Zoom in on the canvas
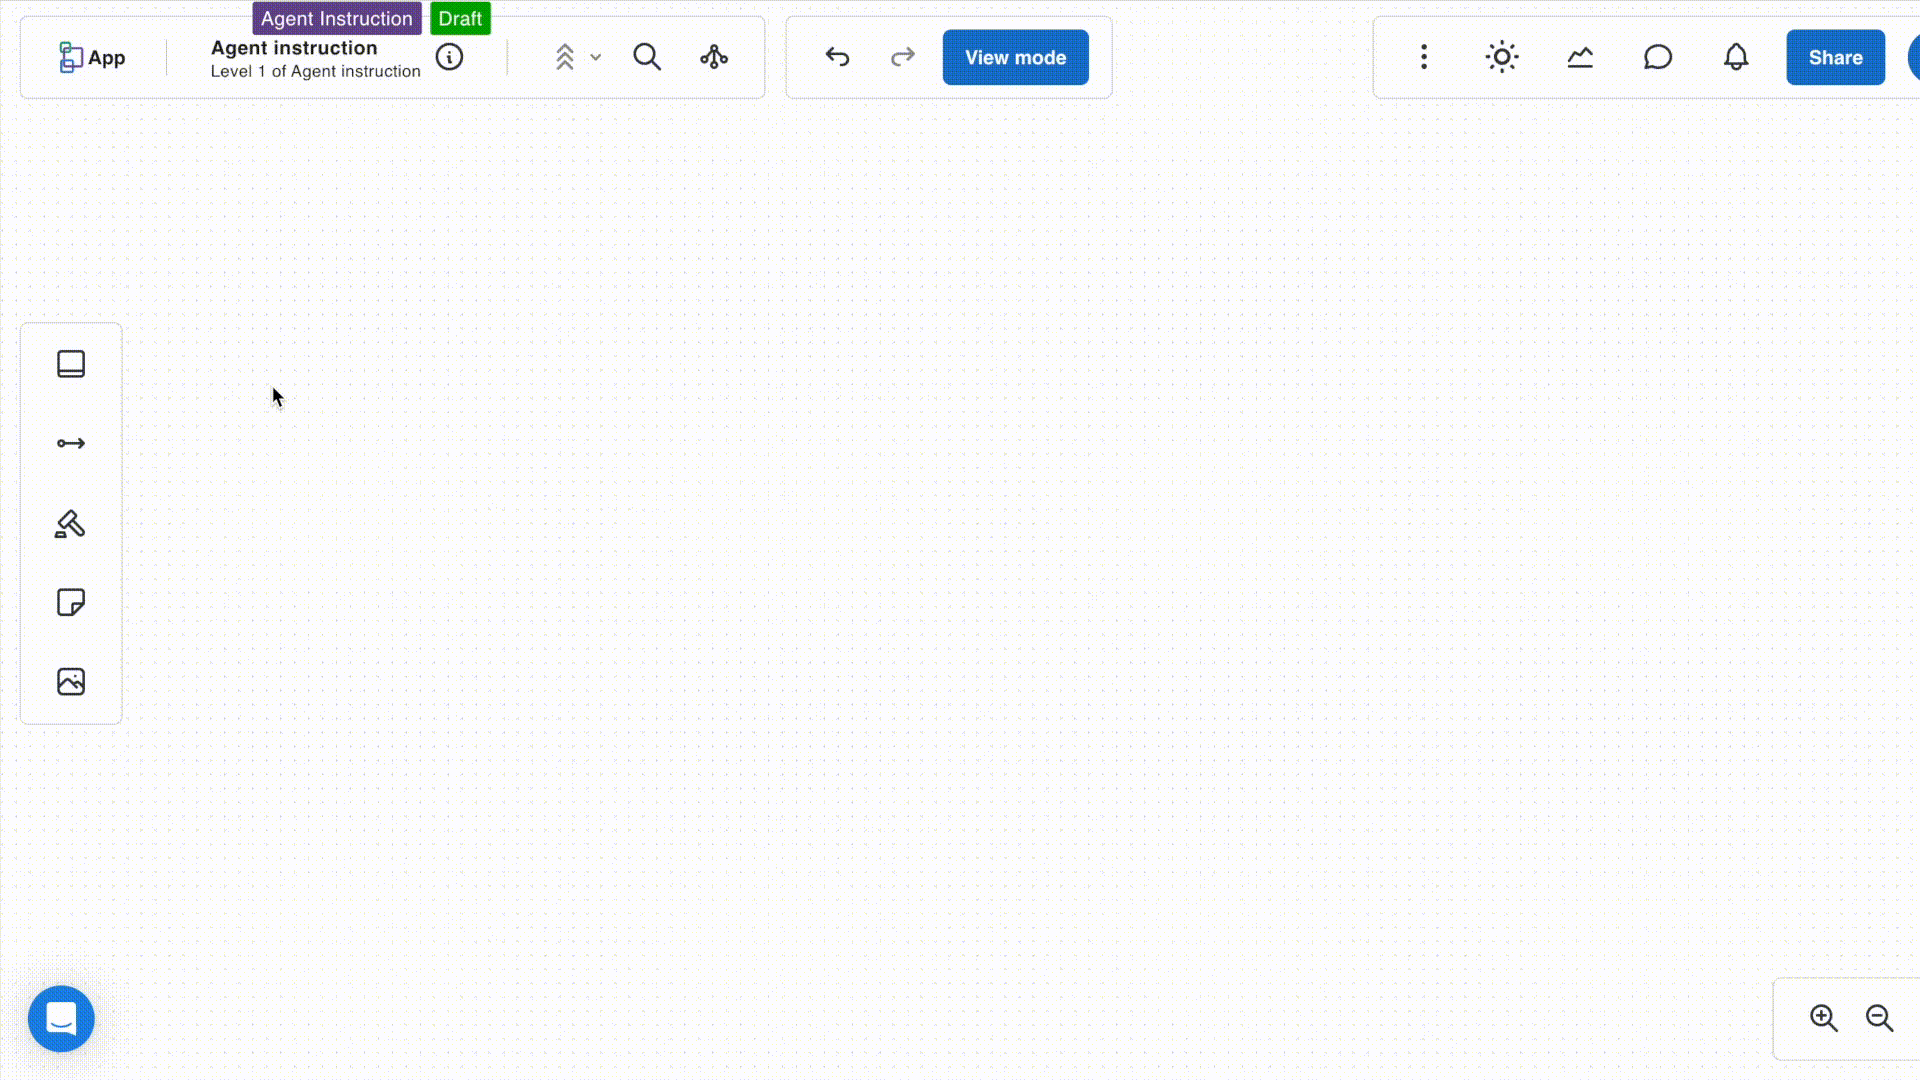This screenshot has height=1080, width=1920. (1823, 1018)
